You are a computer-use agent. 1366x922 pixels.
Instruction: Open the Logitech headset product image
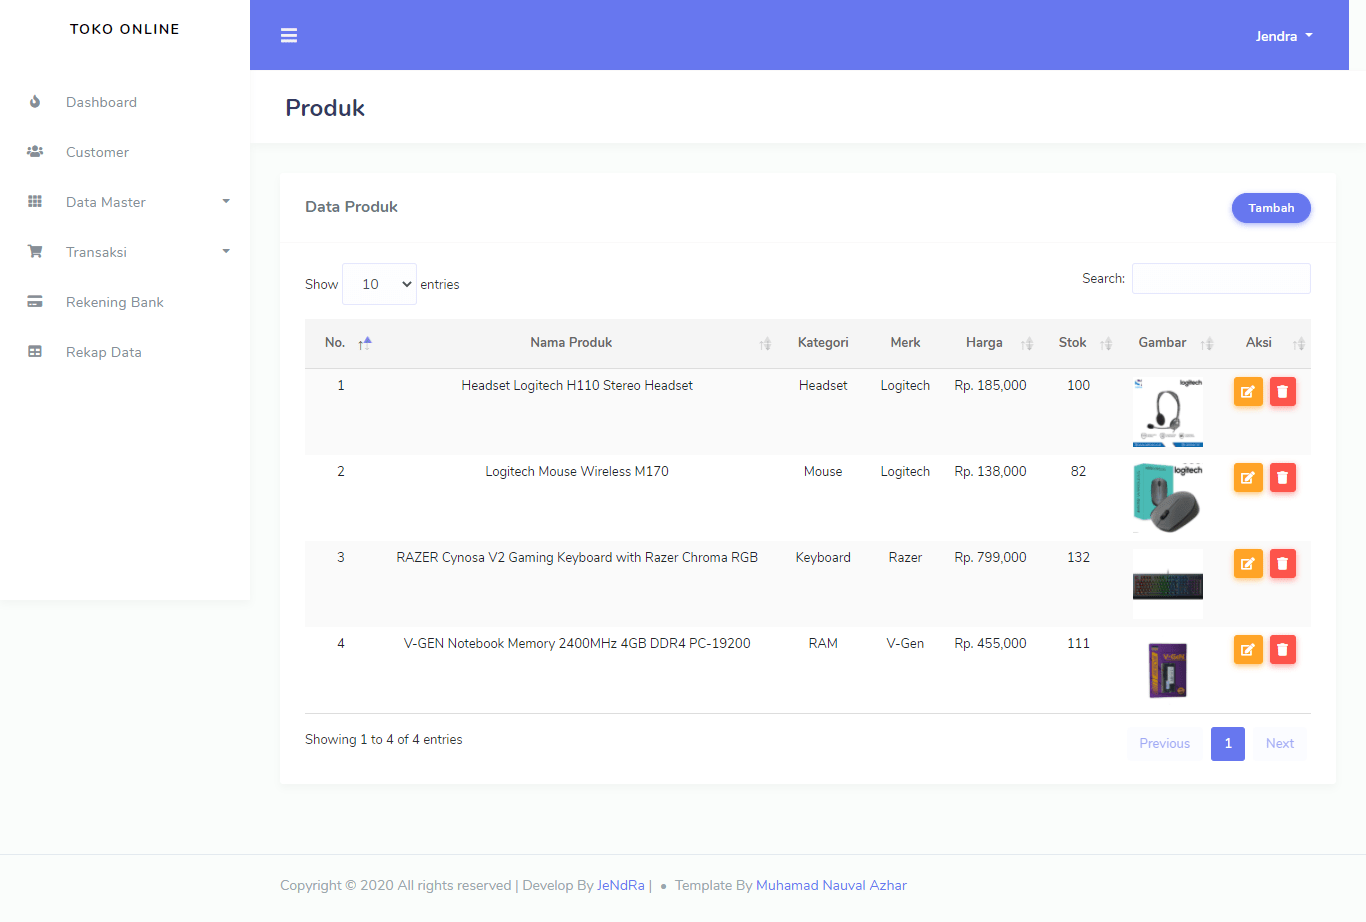1168,412
